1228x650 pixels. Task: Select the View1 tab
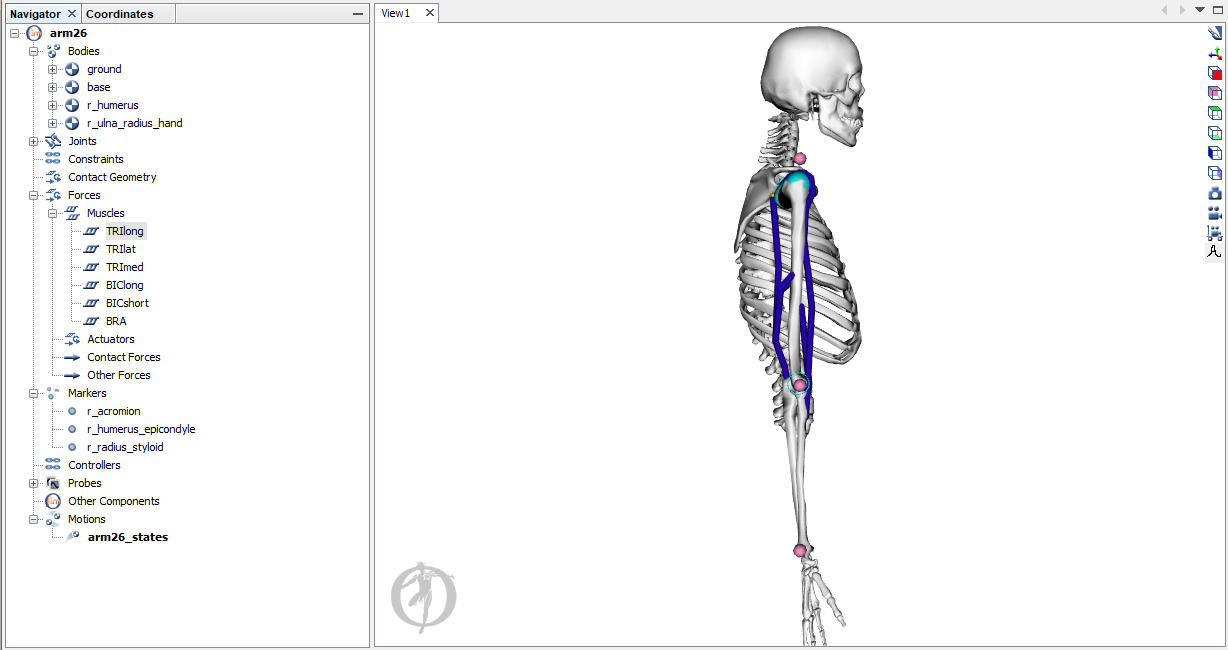coord(395,13)
